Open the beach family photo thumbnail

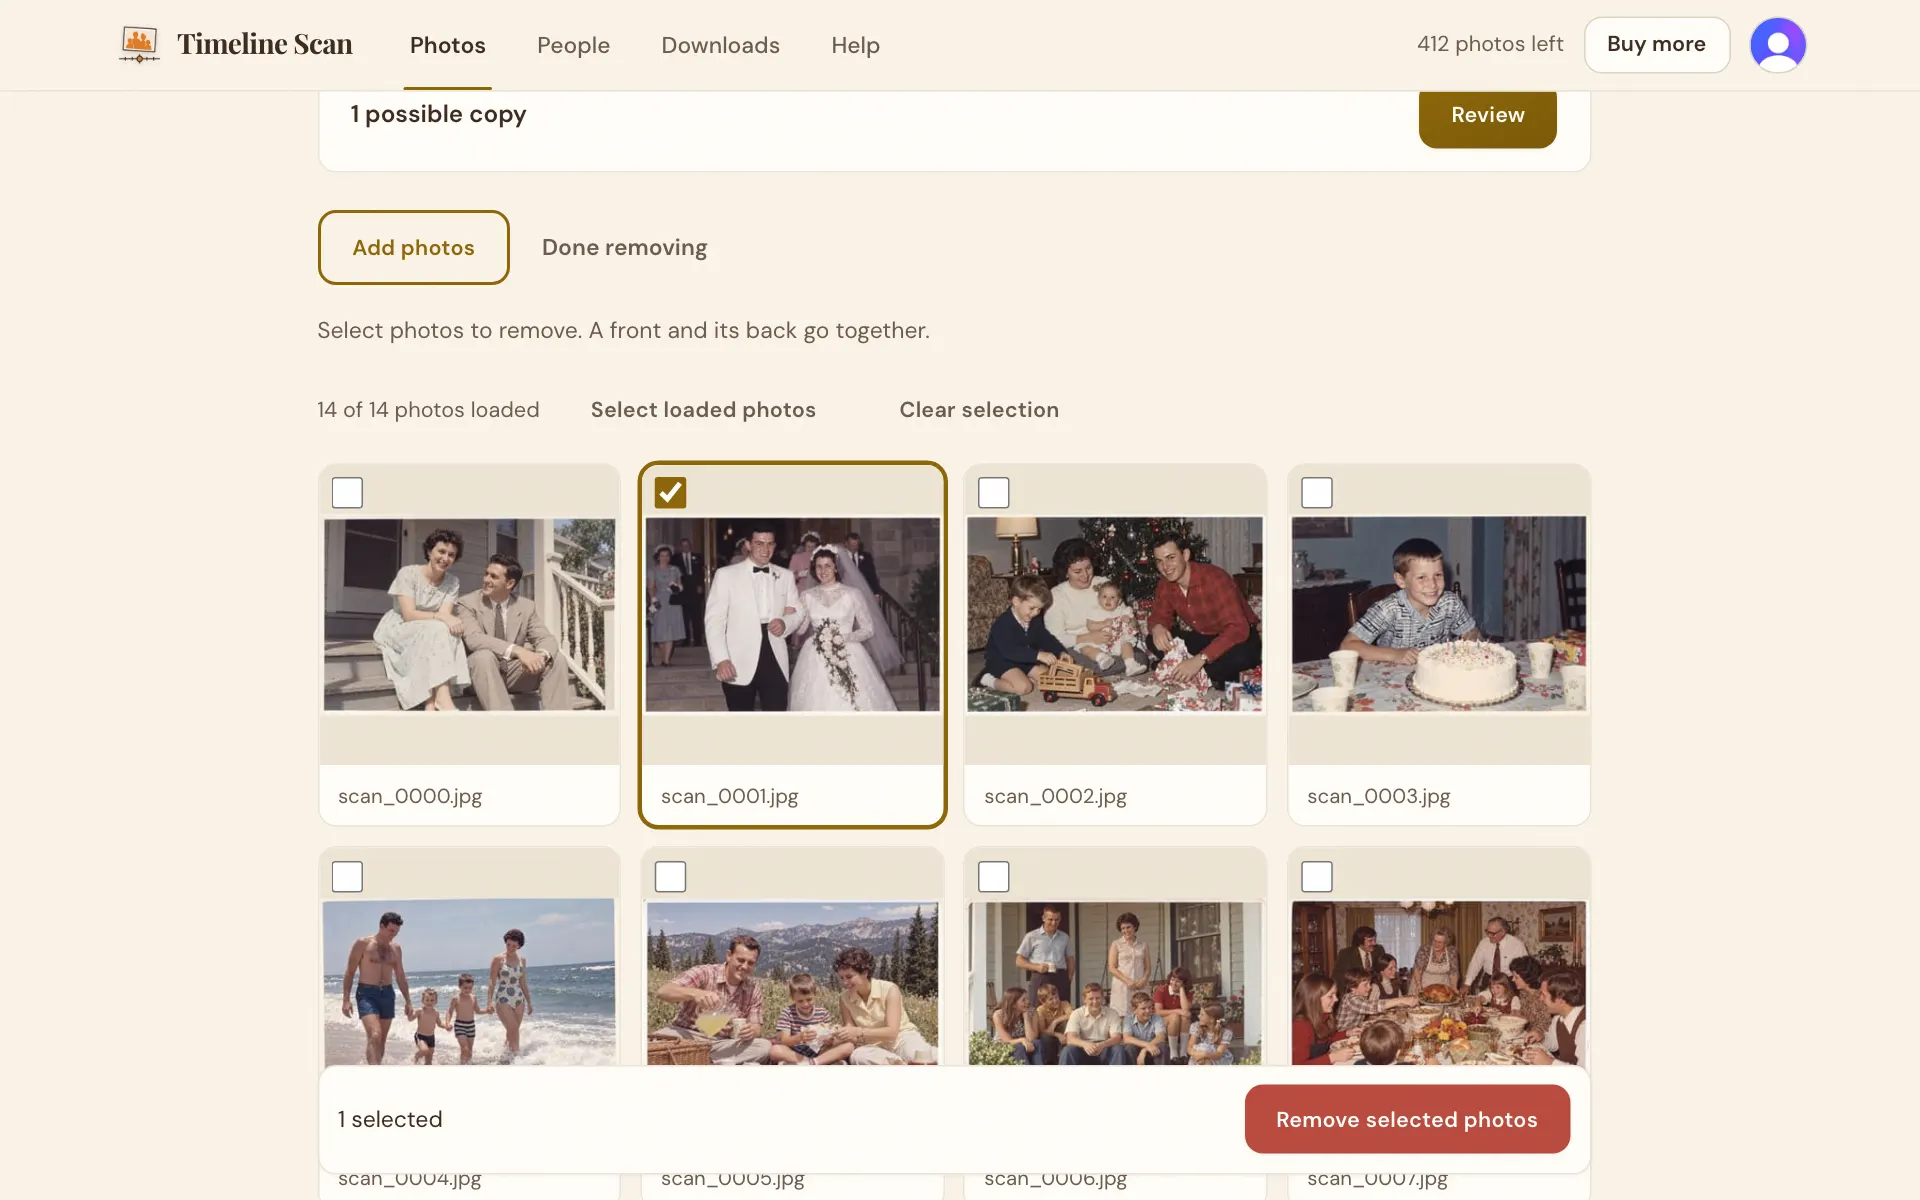[x=469, y=982]
